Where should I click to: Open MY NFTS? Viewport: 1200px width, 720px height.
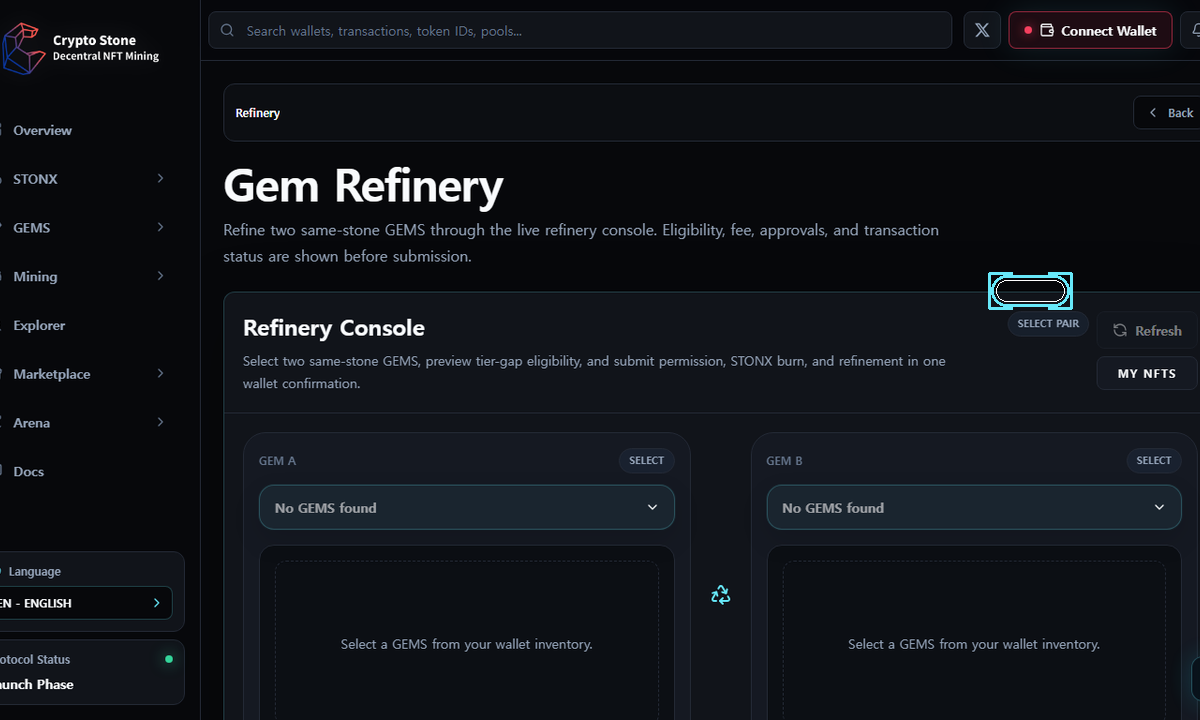(1147, 373)
